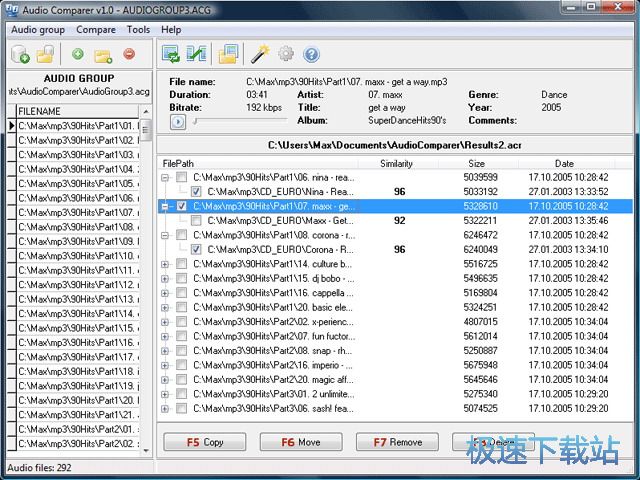
Task: Click the new audio group icon
Action: pos(20,54)
